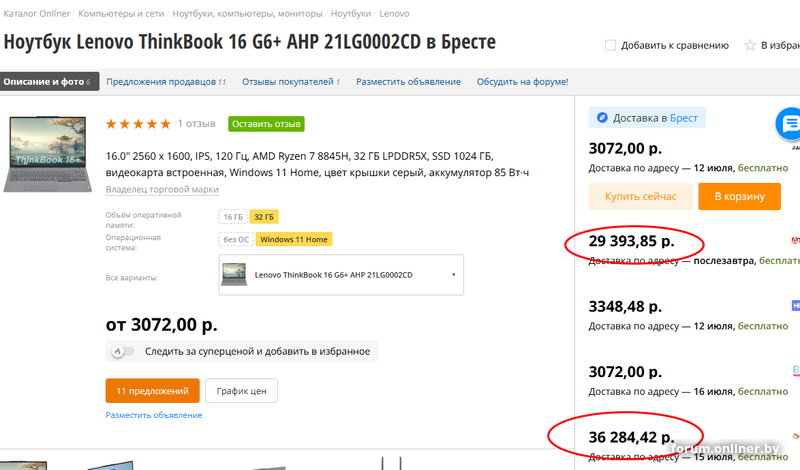Choose the Windows 11 Home option
The height and width of the screenshot is (470, 800).
point(293,239)
